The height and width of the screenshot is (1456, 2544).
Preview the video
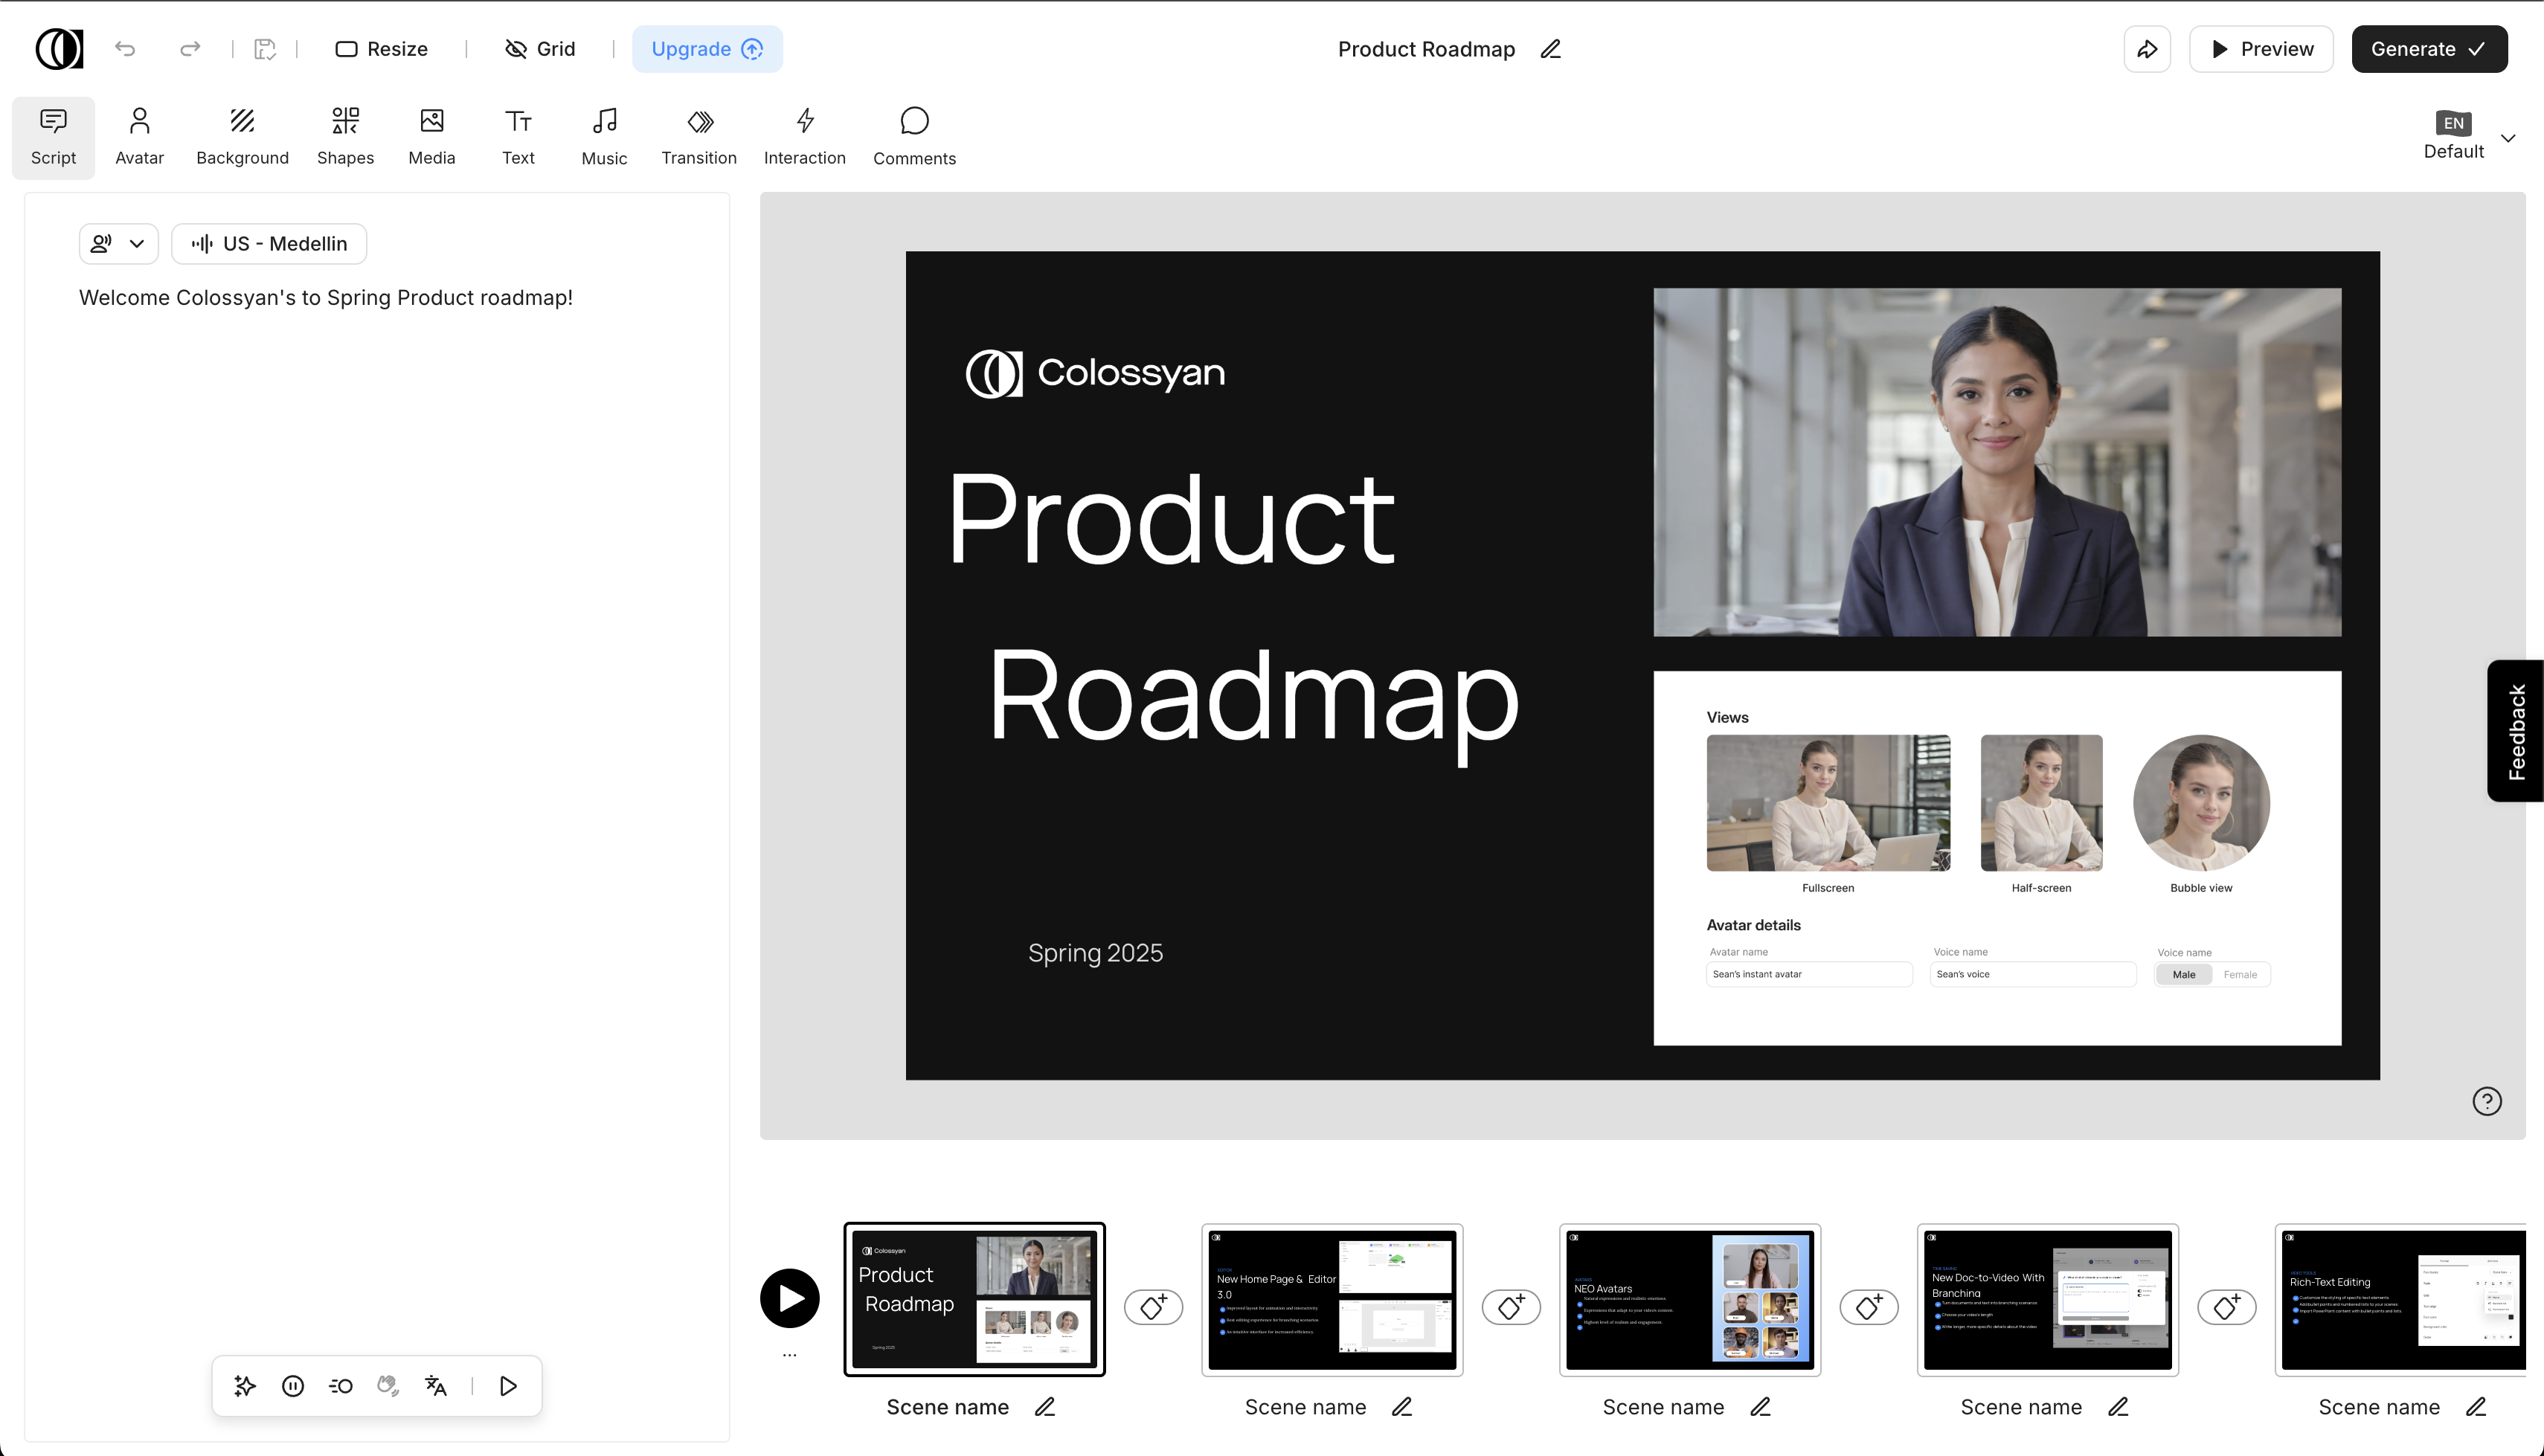pyautogui.click(x=2260, y=49)
